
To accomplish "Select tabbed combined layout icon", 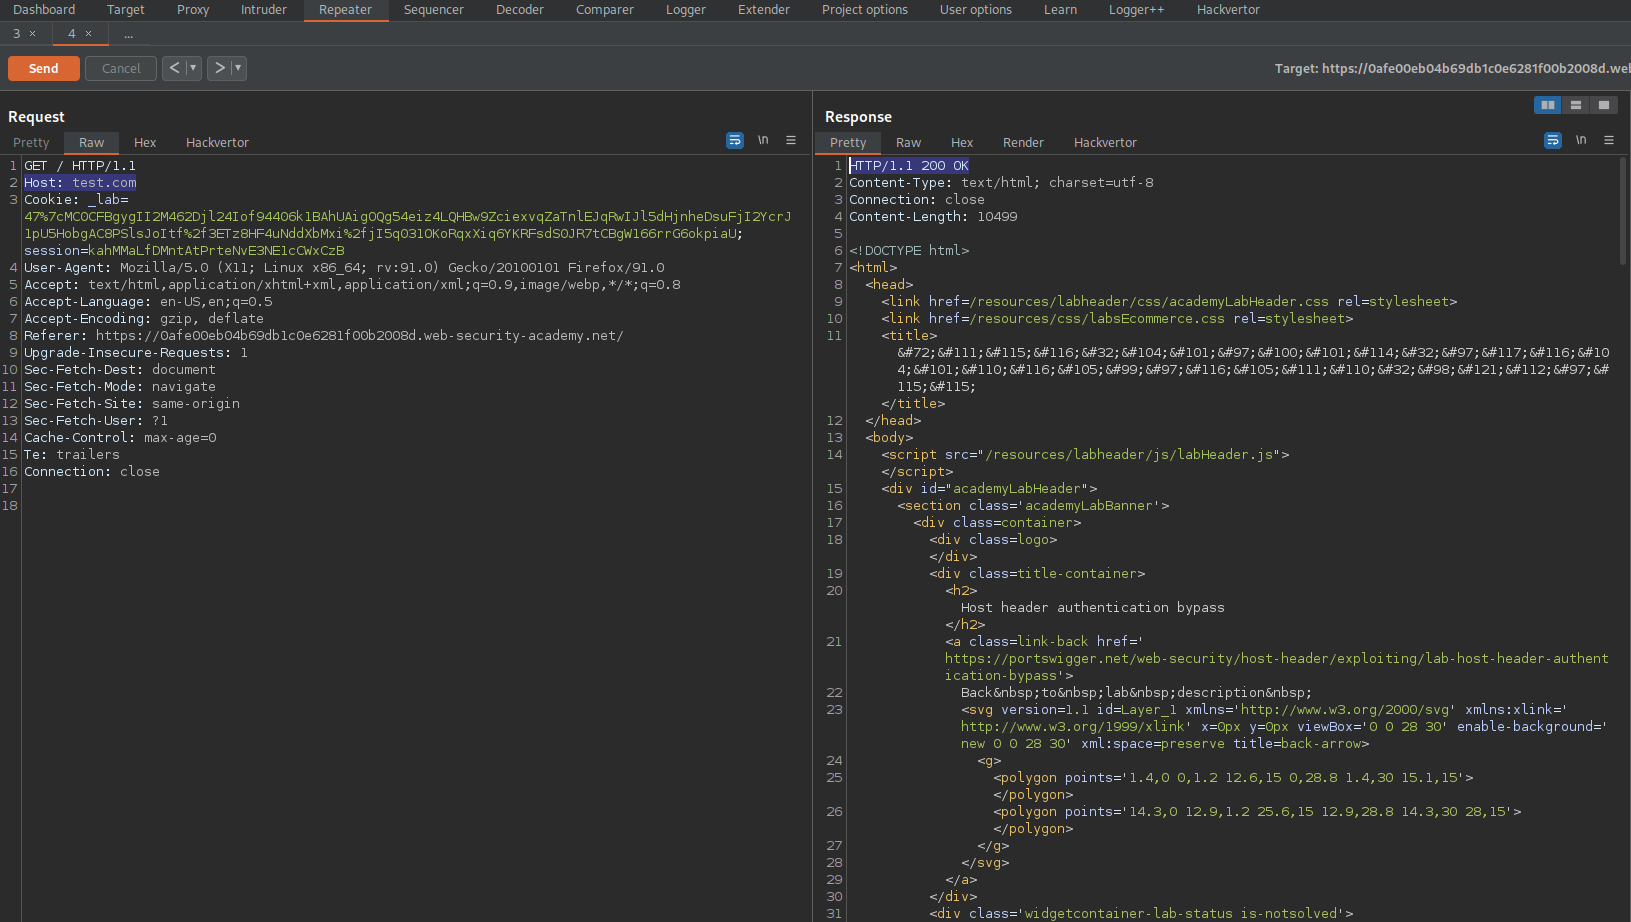I will (x=1604, y=105).
